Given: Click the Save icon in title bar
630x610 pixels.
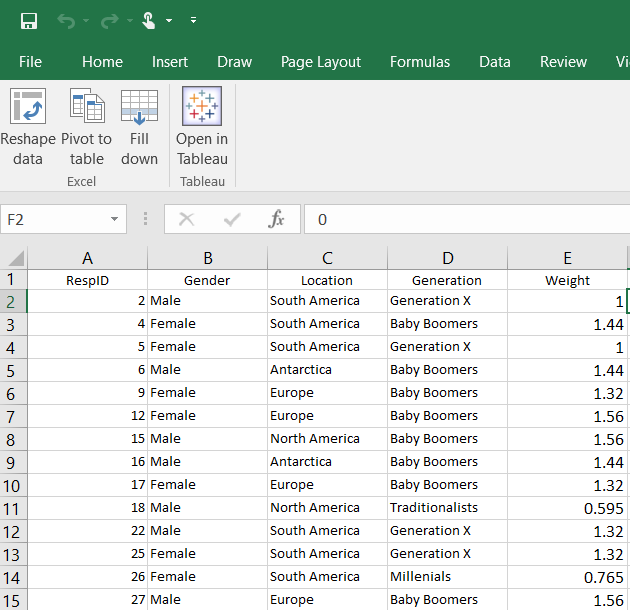Looking at the screenshot, I should point(29,21).
